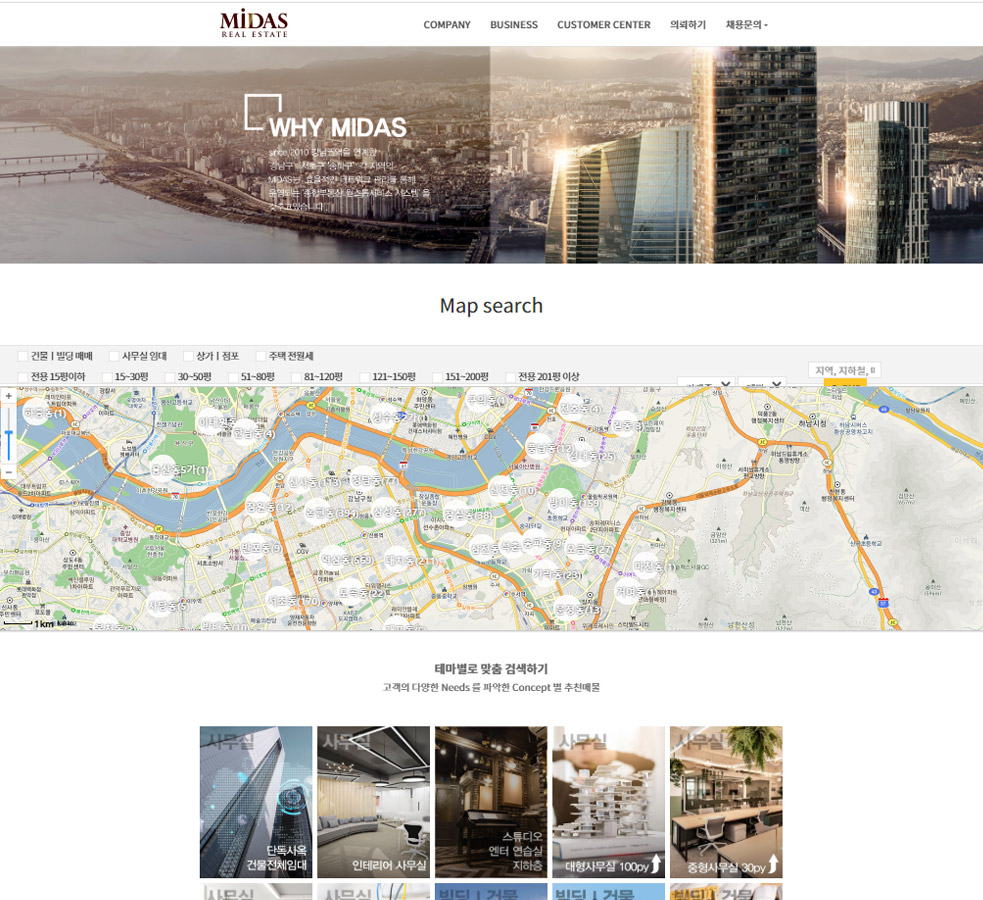
Task: Open the COMPANY menu
Action: click(x=446, y=25)
